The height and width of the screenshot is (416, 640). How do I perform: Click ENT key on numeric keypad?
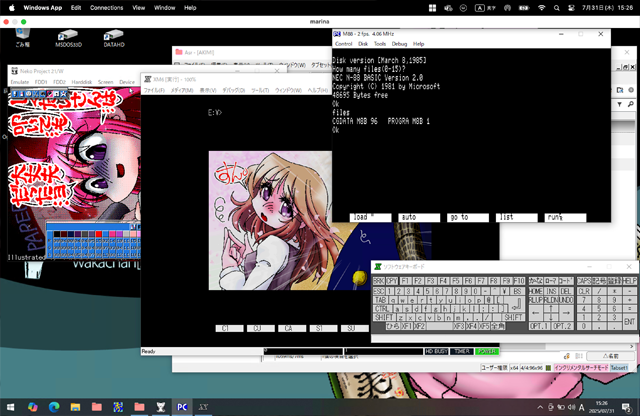(629, 322)
